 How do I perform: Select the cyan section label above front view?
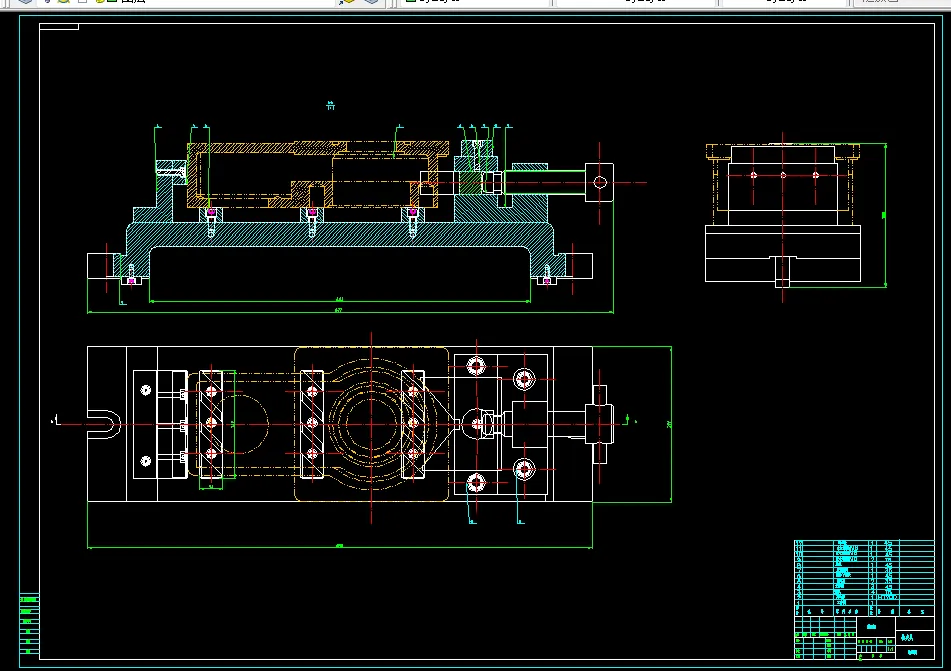pyautogui.click(x=331, y=104)
